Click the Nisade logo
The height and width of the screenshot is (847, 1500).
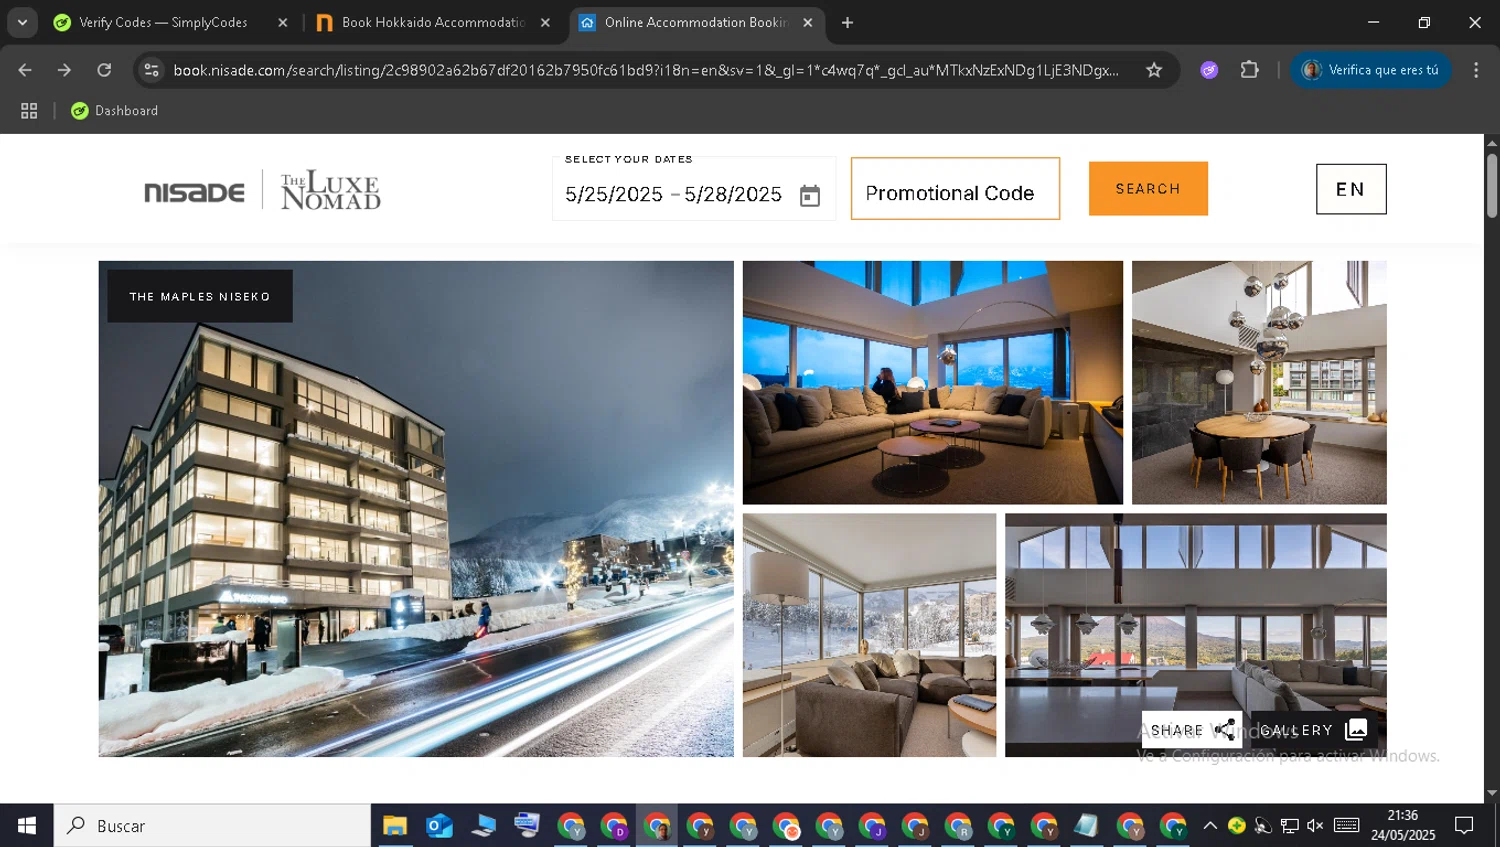tap(194, 192)
